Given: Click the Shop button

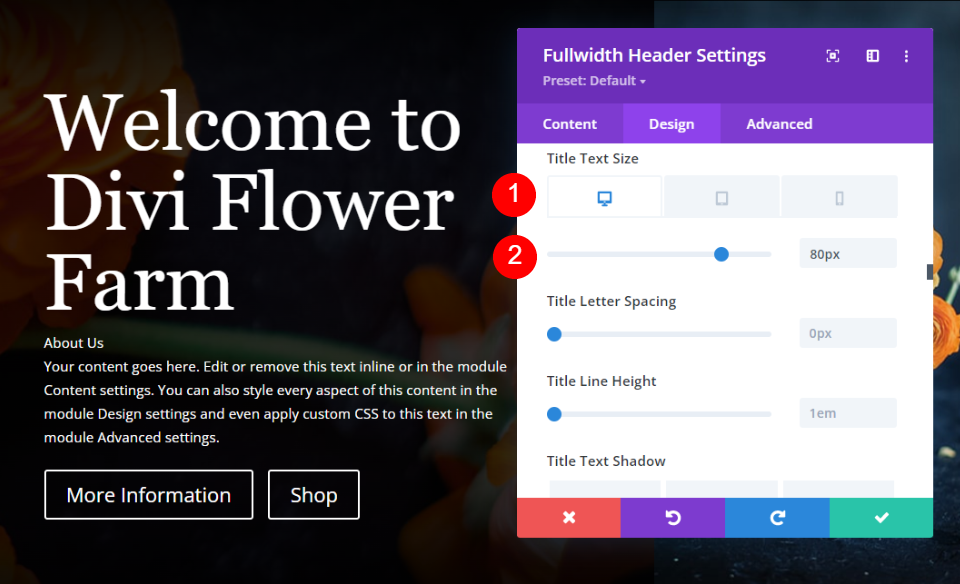Looking at the screenshot, I should tap(313, 495).
